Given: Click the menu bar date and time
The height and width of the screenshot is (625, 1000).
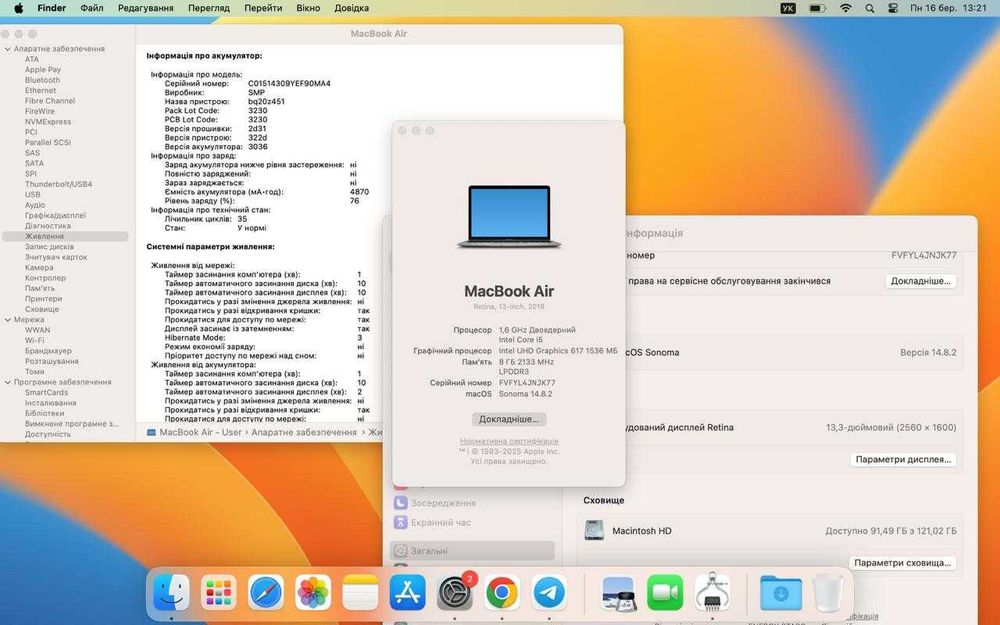Looking at the screenshot, I should [948, 8].
